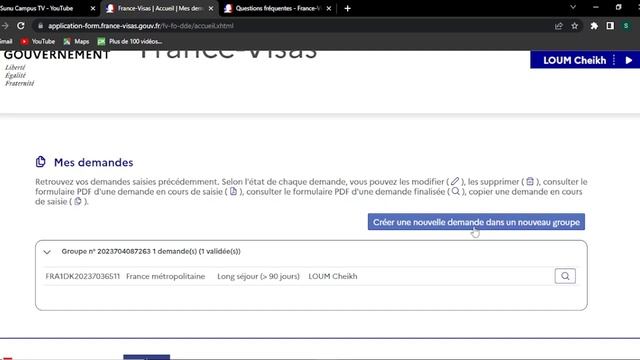This screenshot has height=360, width=640.
Task: Click the france-visas URL address bar
Action: pyautogui.click(x=294, y=26)
